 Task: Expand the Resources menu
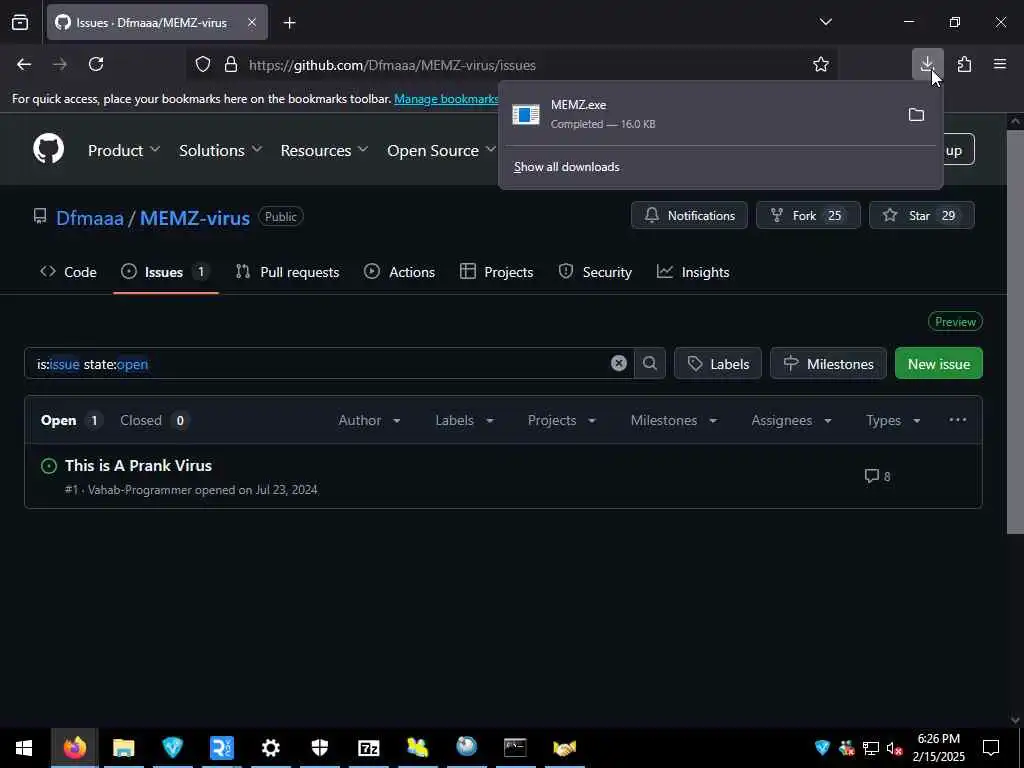324,150
